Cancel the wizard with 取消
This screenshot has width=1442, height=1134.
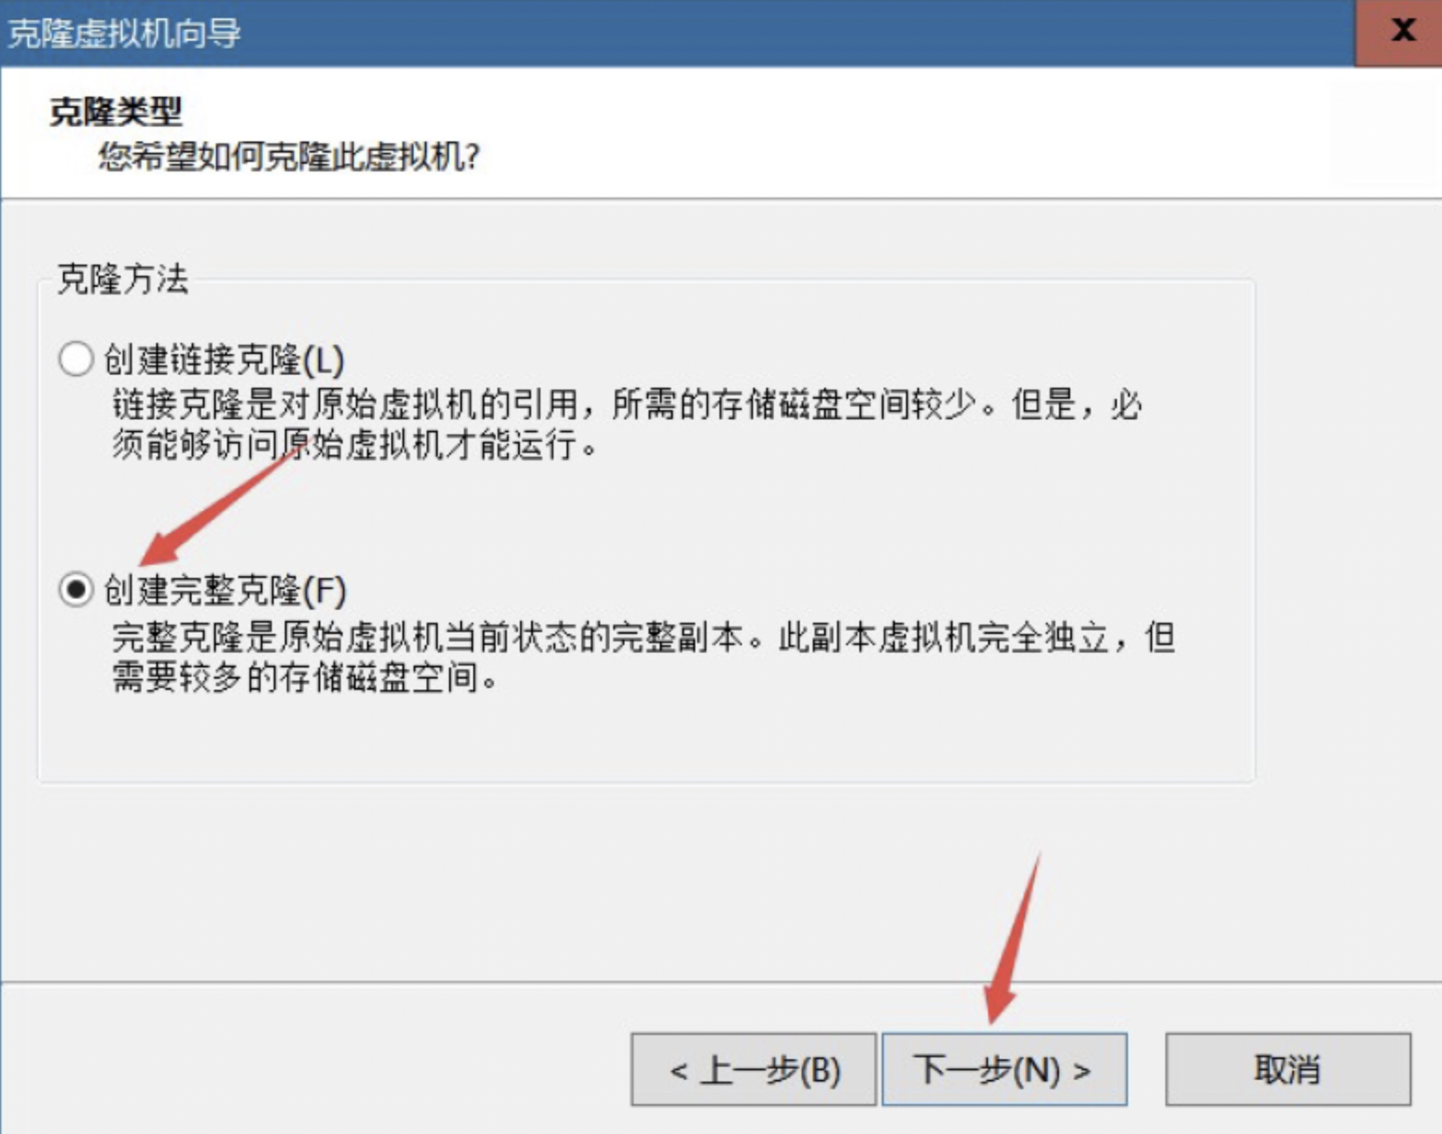1288,1070
